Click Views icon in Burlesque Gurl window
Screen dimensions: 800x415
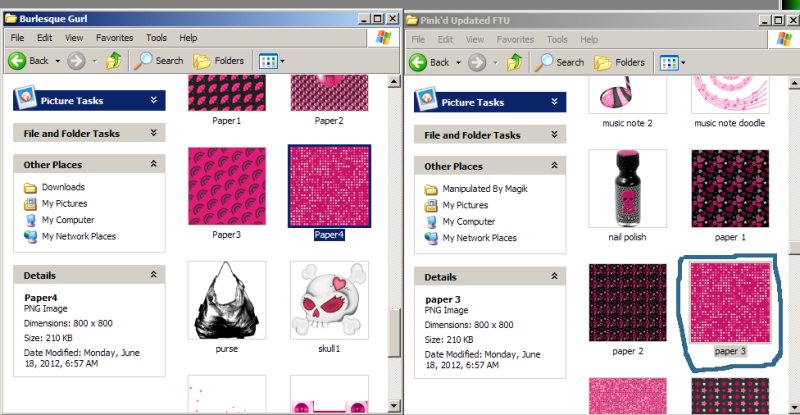(268, 61)
